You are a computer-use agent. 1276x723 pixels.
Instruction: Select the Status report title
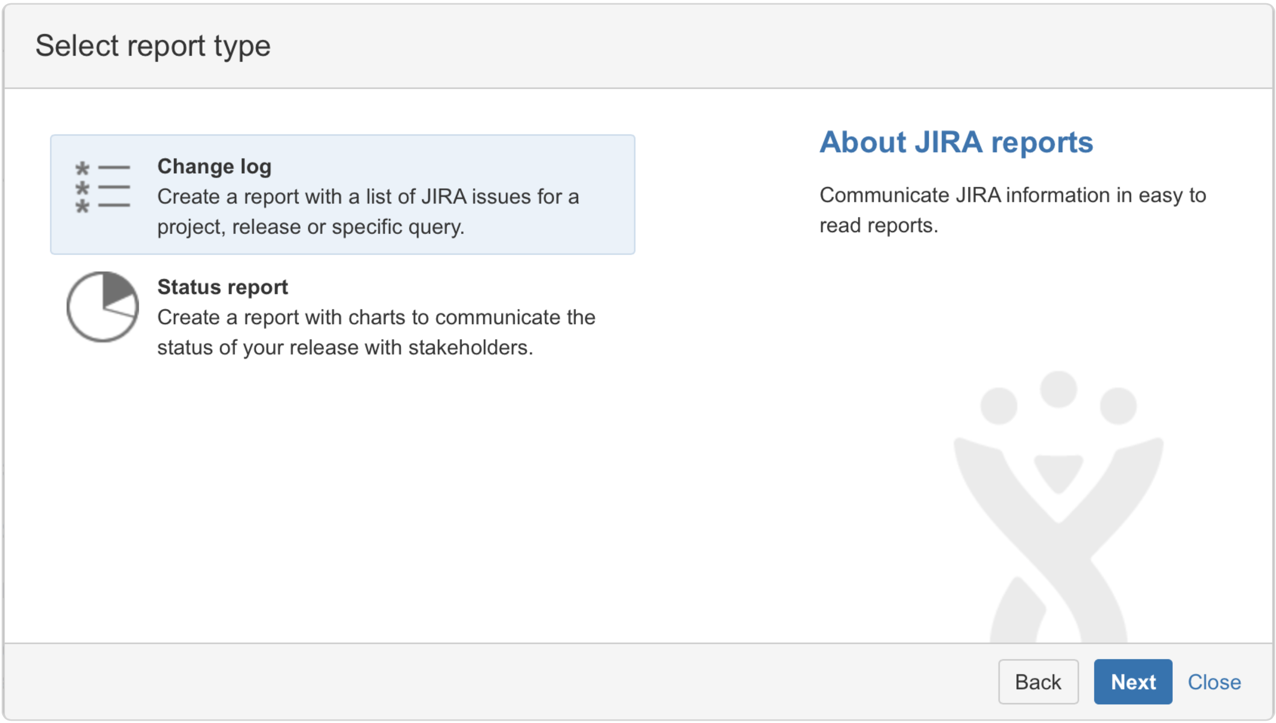pos(222,287)
